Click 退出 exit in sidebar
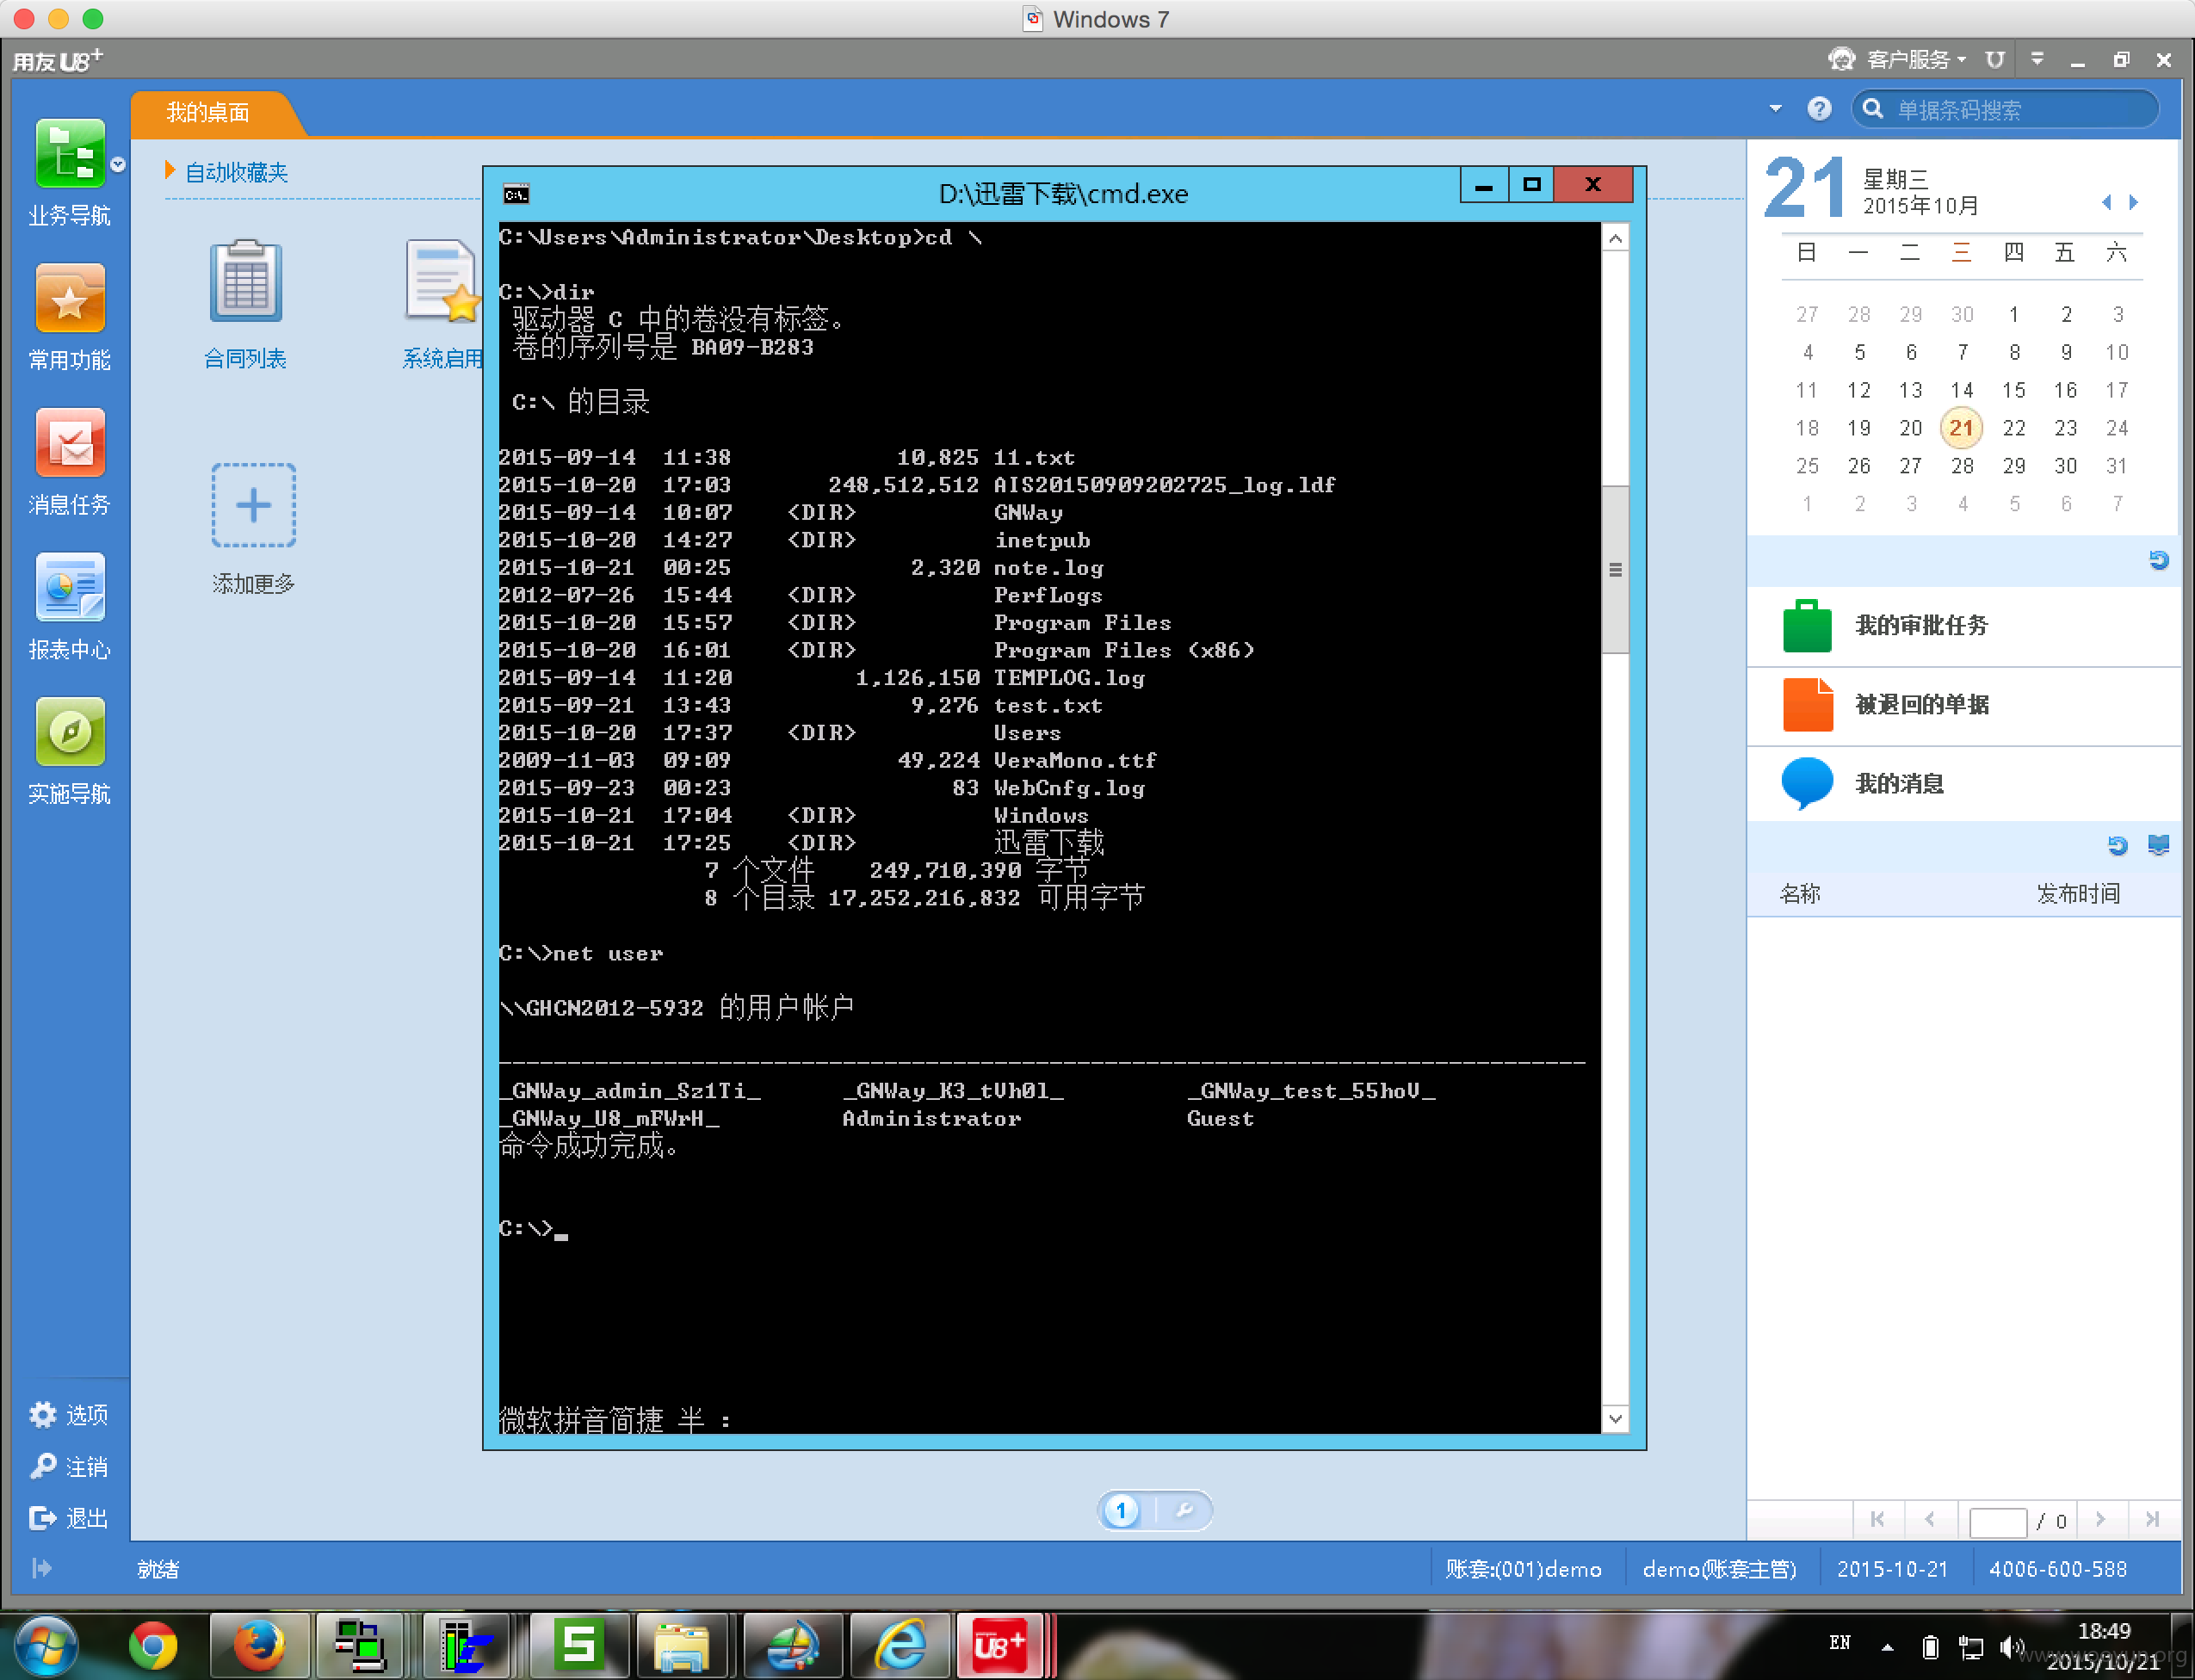Image resolution: width=2195 pixels, height=1680 pixels. click(x=69, y=1518)
